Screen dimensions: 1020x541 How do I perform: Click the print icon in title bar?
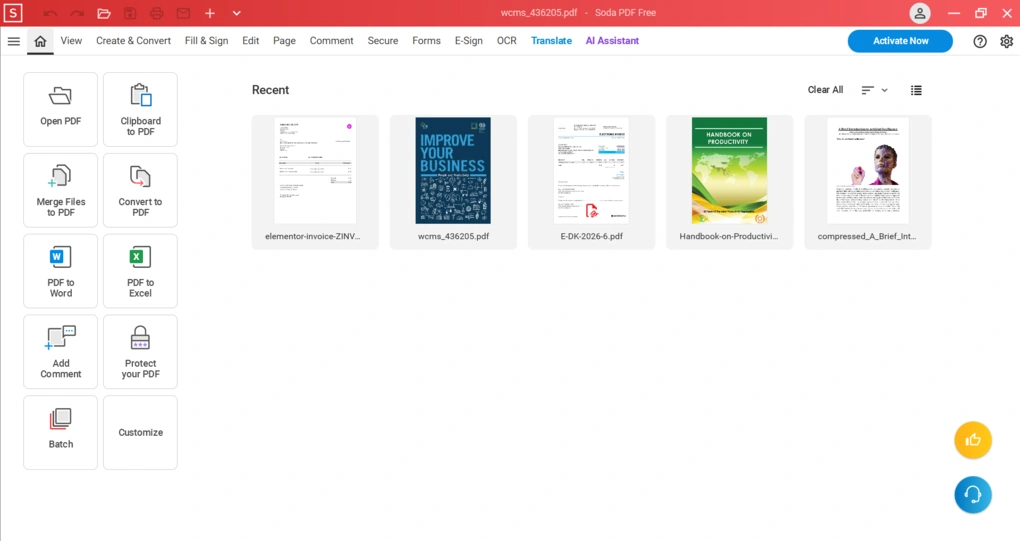click(x=157, y=14)
